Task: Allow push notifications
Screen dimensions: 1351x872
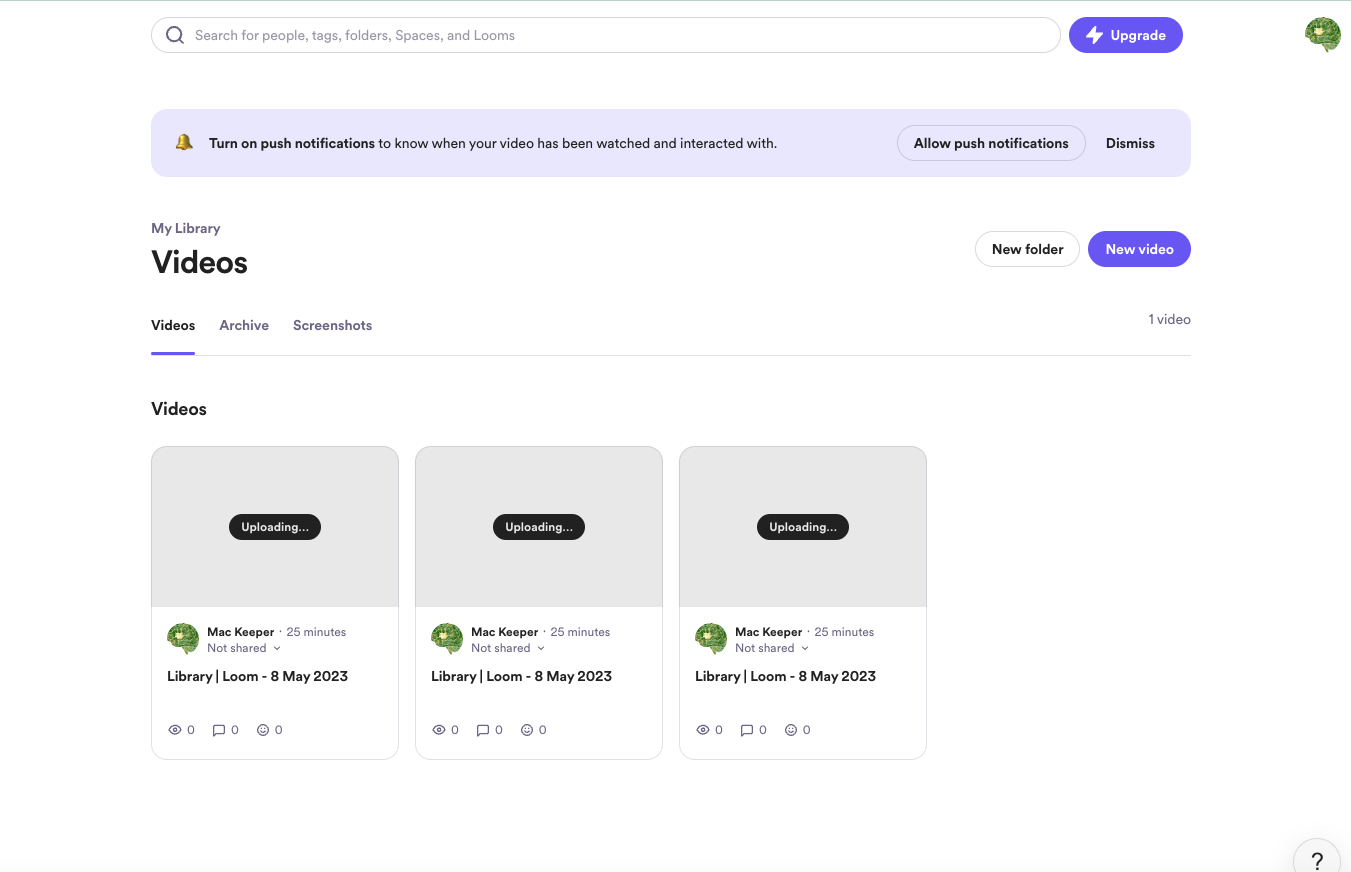Action: pos(991,143)
